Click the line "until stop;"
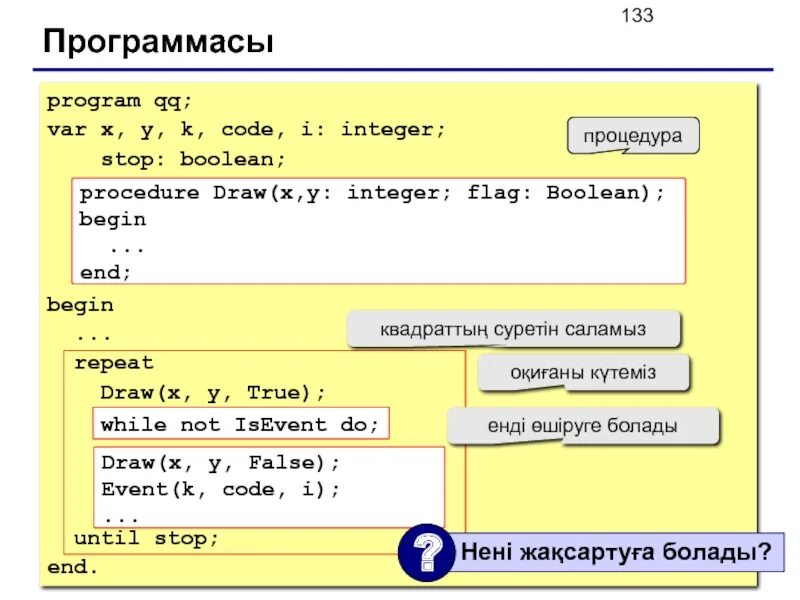 pyautogui.click(x=146, y=538)
